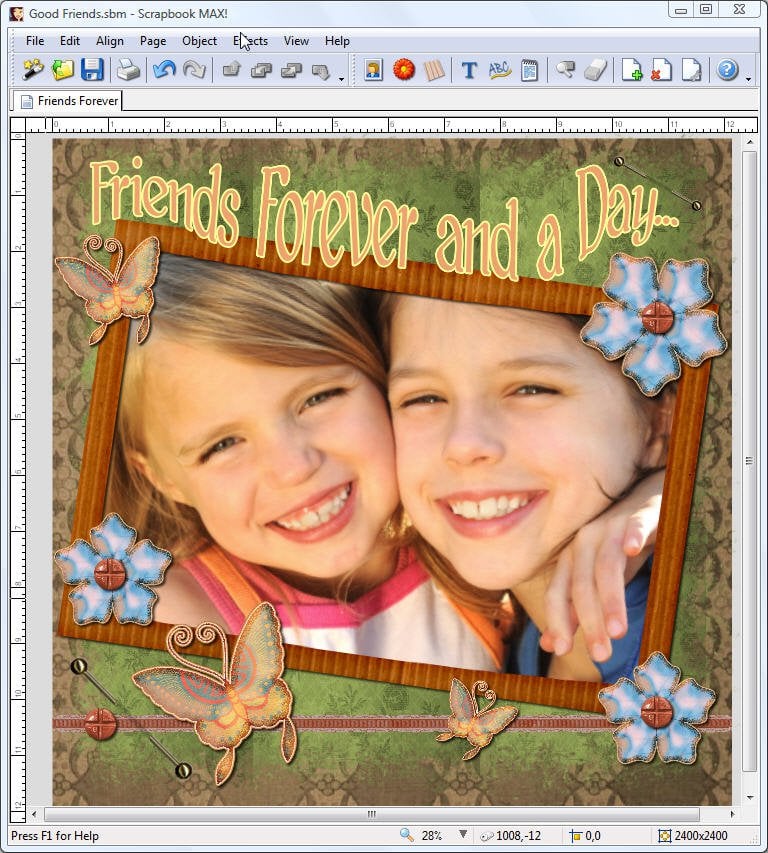
Task: Add an embellishment with the orange flower icon
Action: 404,70
